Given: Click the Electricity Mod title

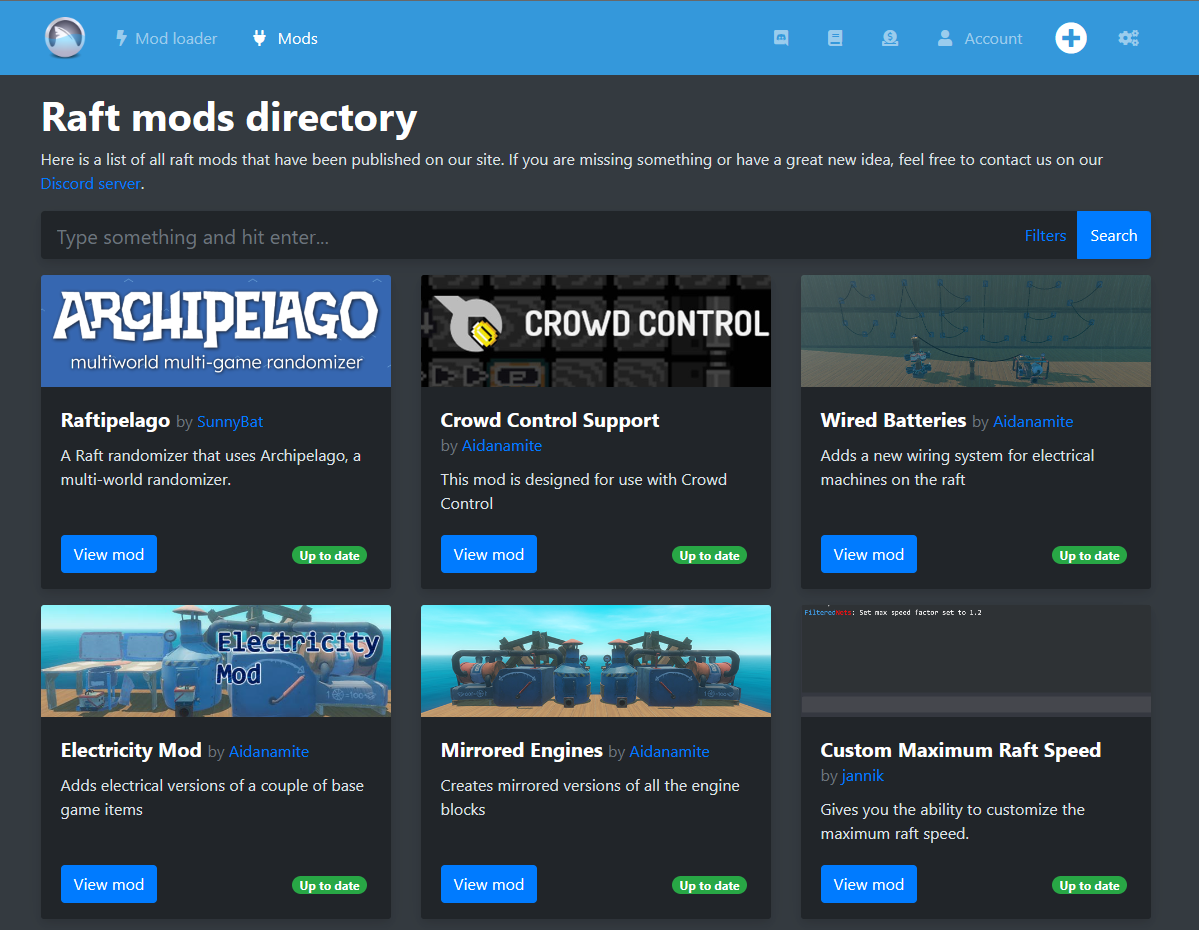Looking at the screenshot, I should (x=132, y=750).
